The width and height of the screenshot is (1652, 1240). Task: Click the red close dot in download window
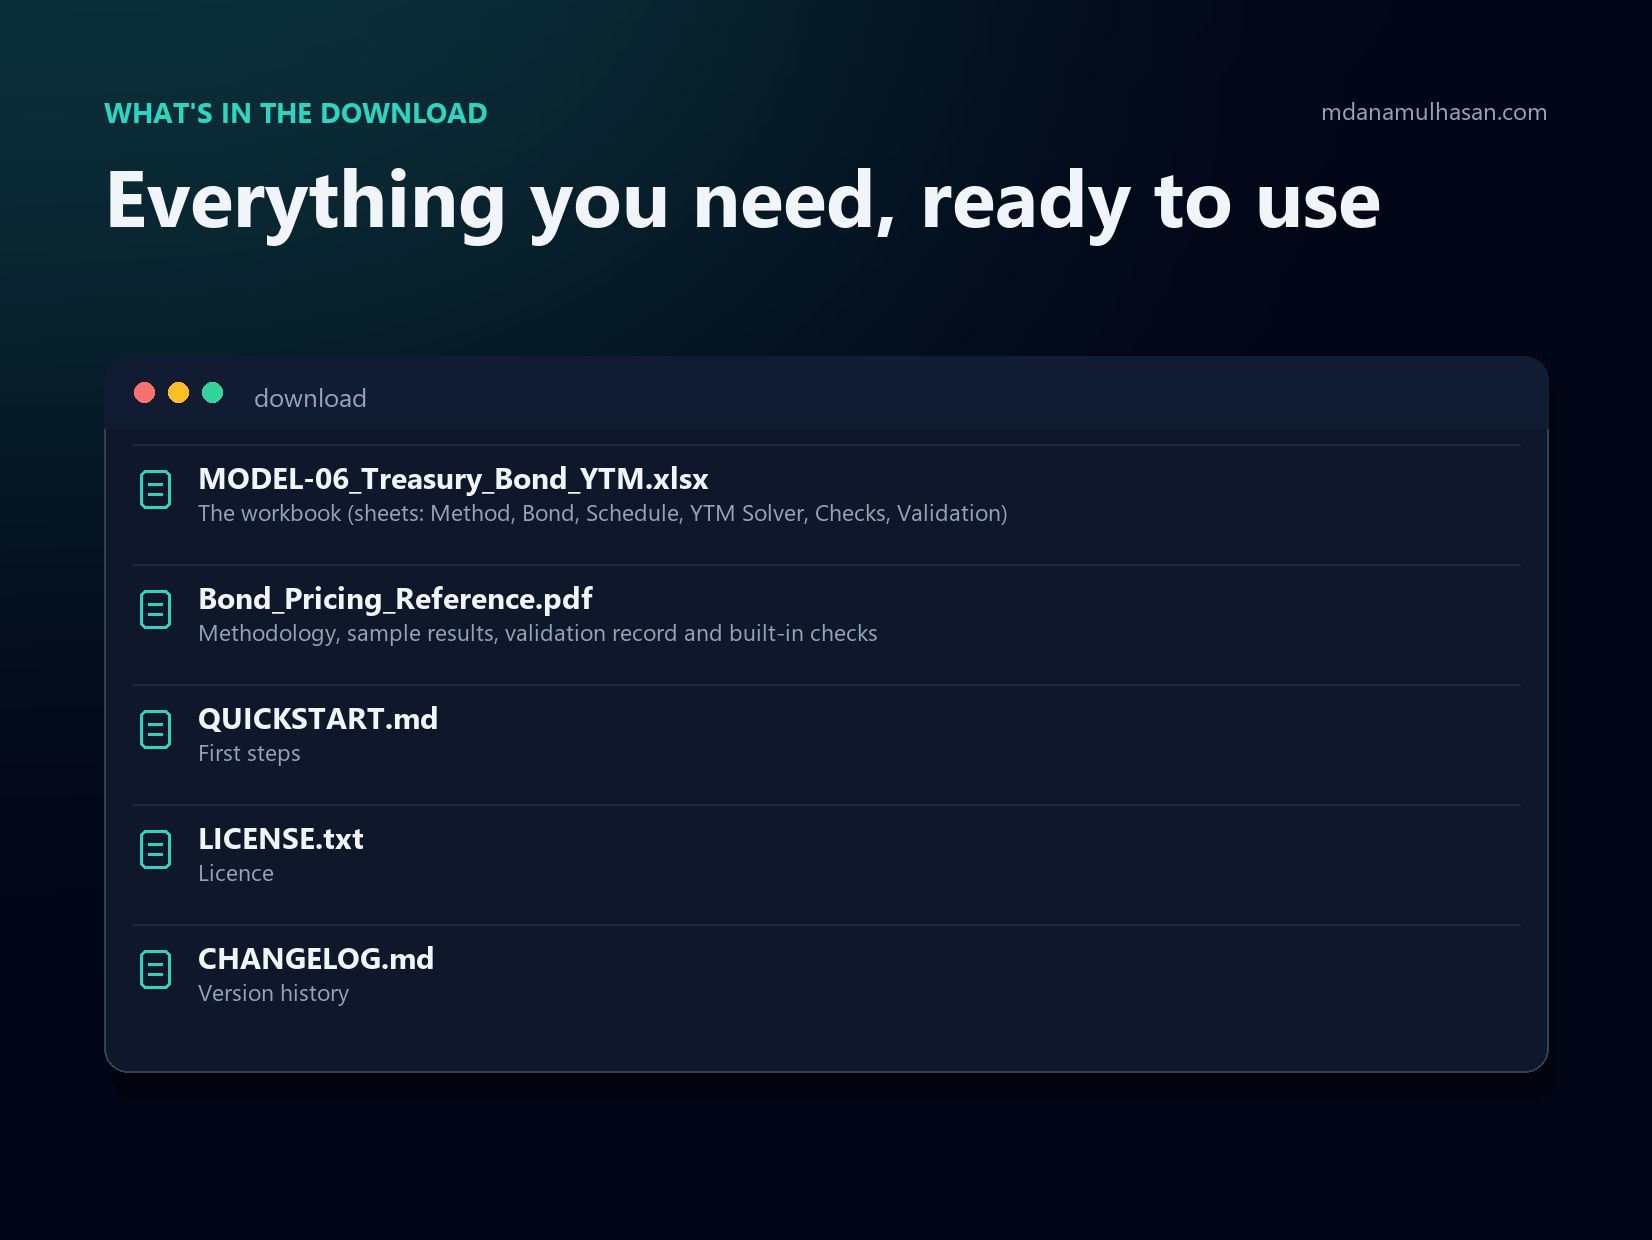coord(145,392)
